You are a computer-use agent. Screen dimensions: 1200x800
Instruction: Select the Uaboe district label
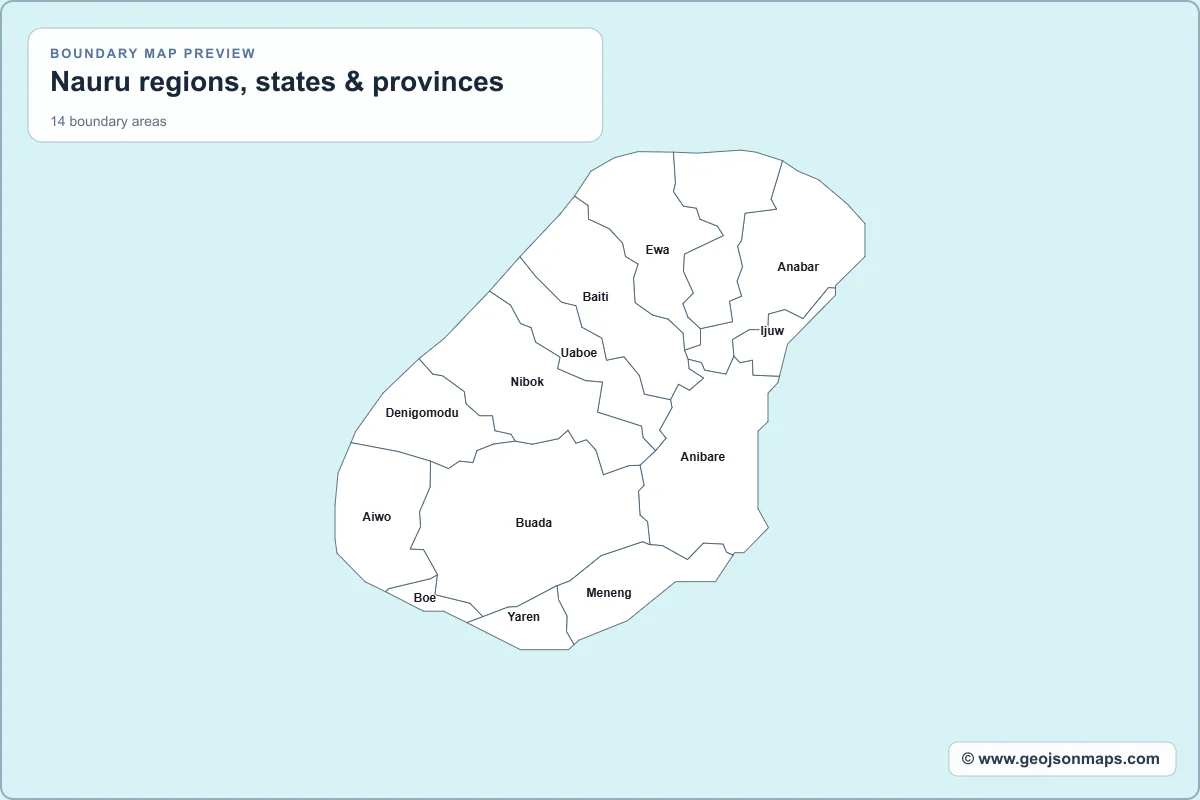579,353
